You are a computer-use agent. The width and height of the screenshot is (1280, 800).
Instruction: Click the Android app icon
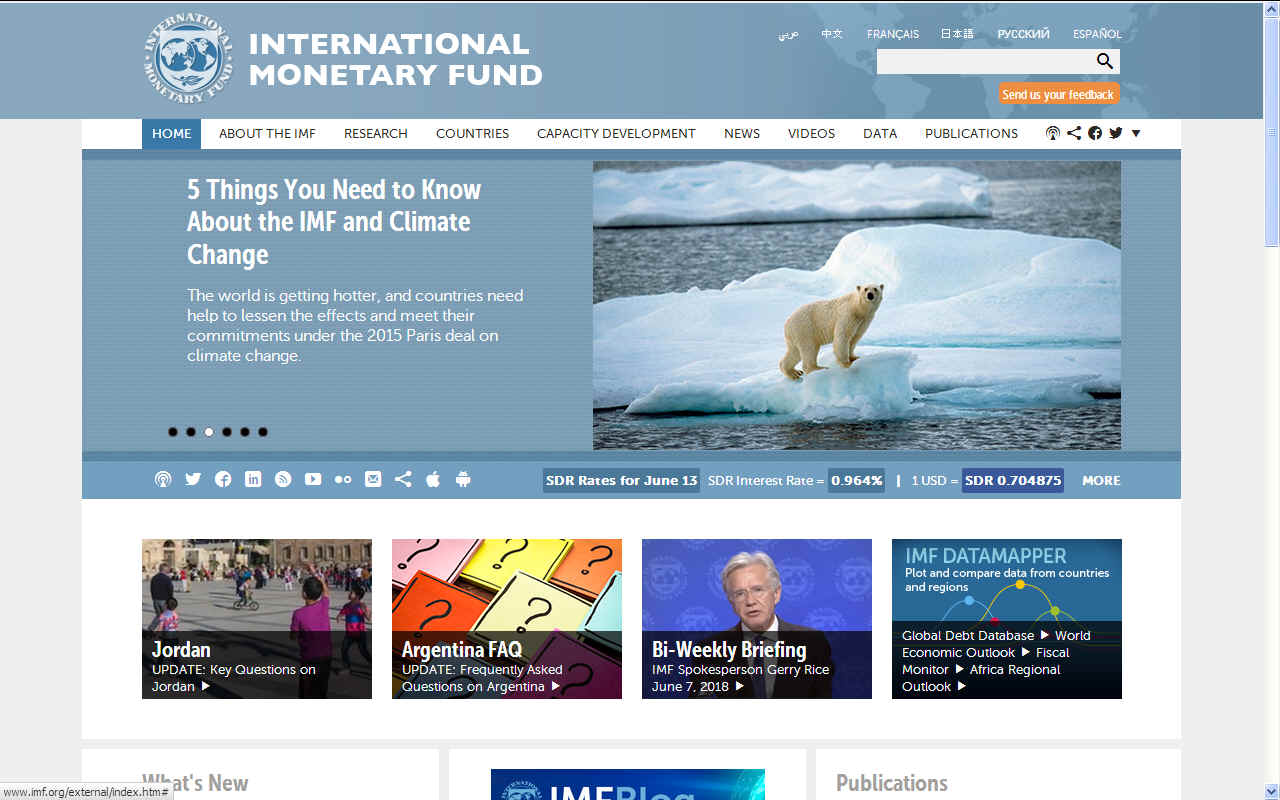pos(463,479)
